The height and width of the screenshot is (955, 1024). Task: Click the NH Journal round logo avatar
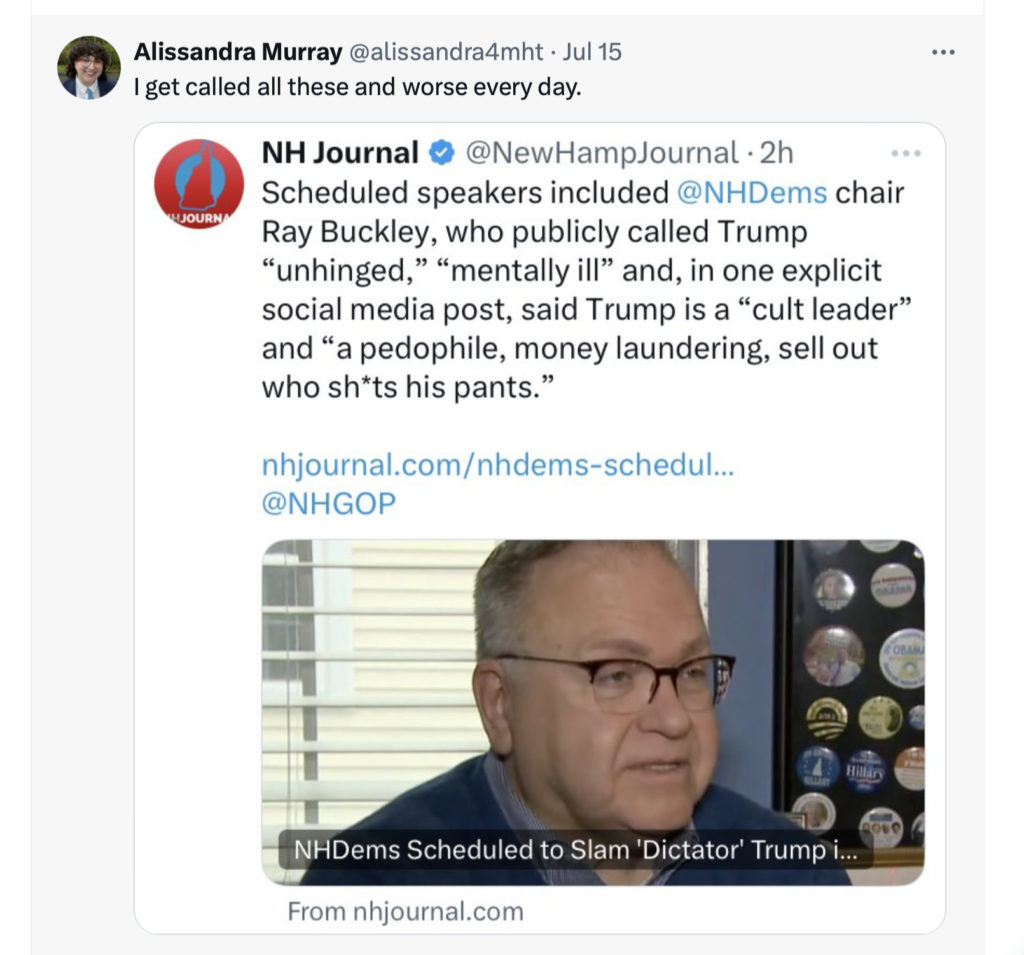199,184
